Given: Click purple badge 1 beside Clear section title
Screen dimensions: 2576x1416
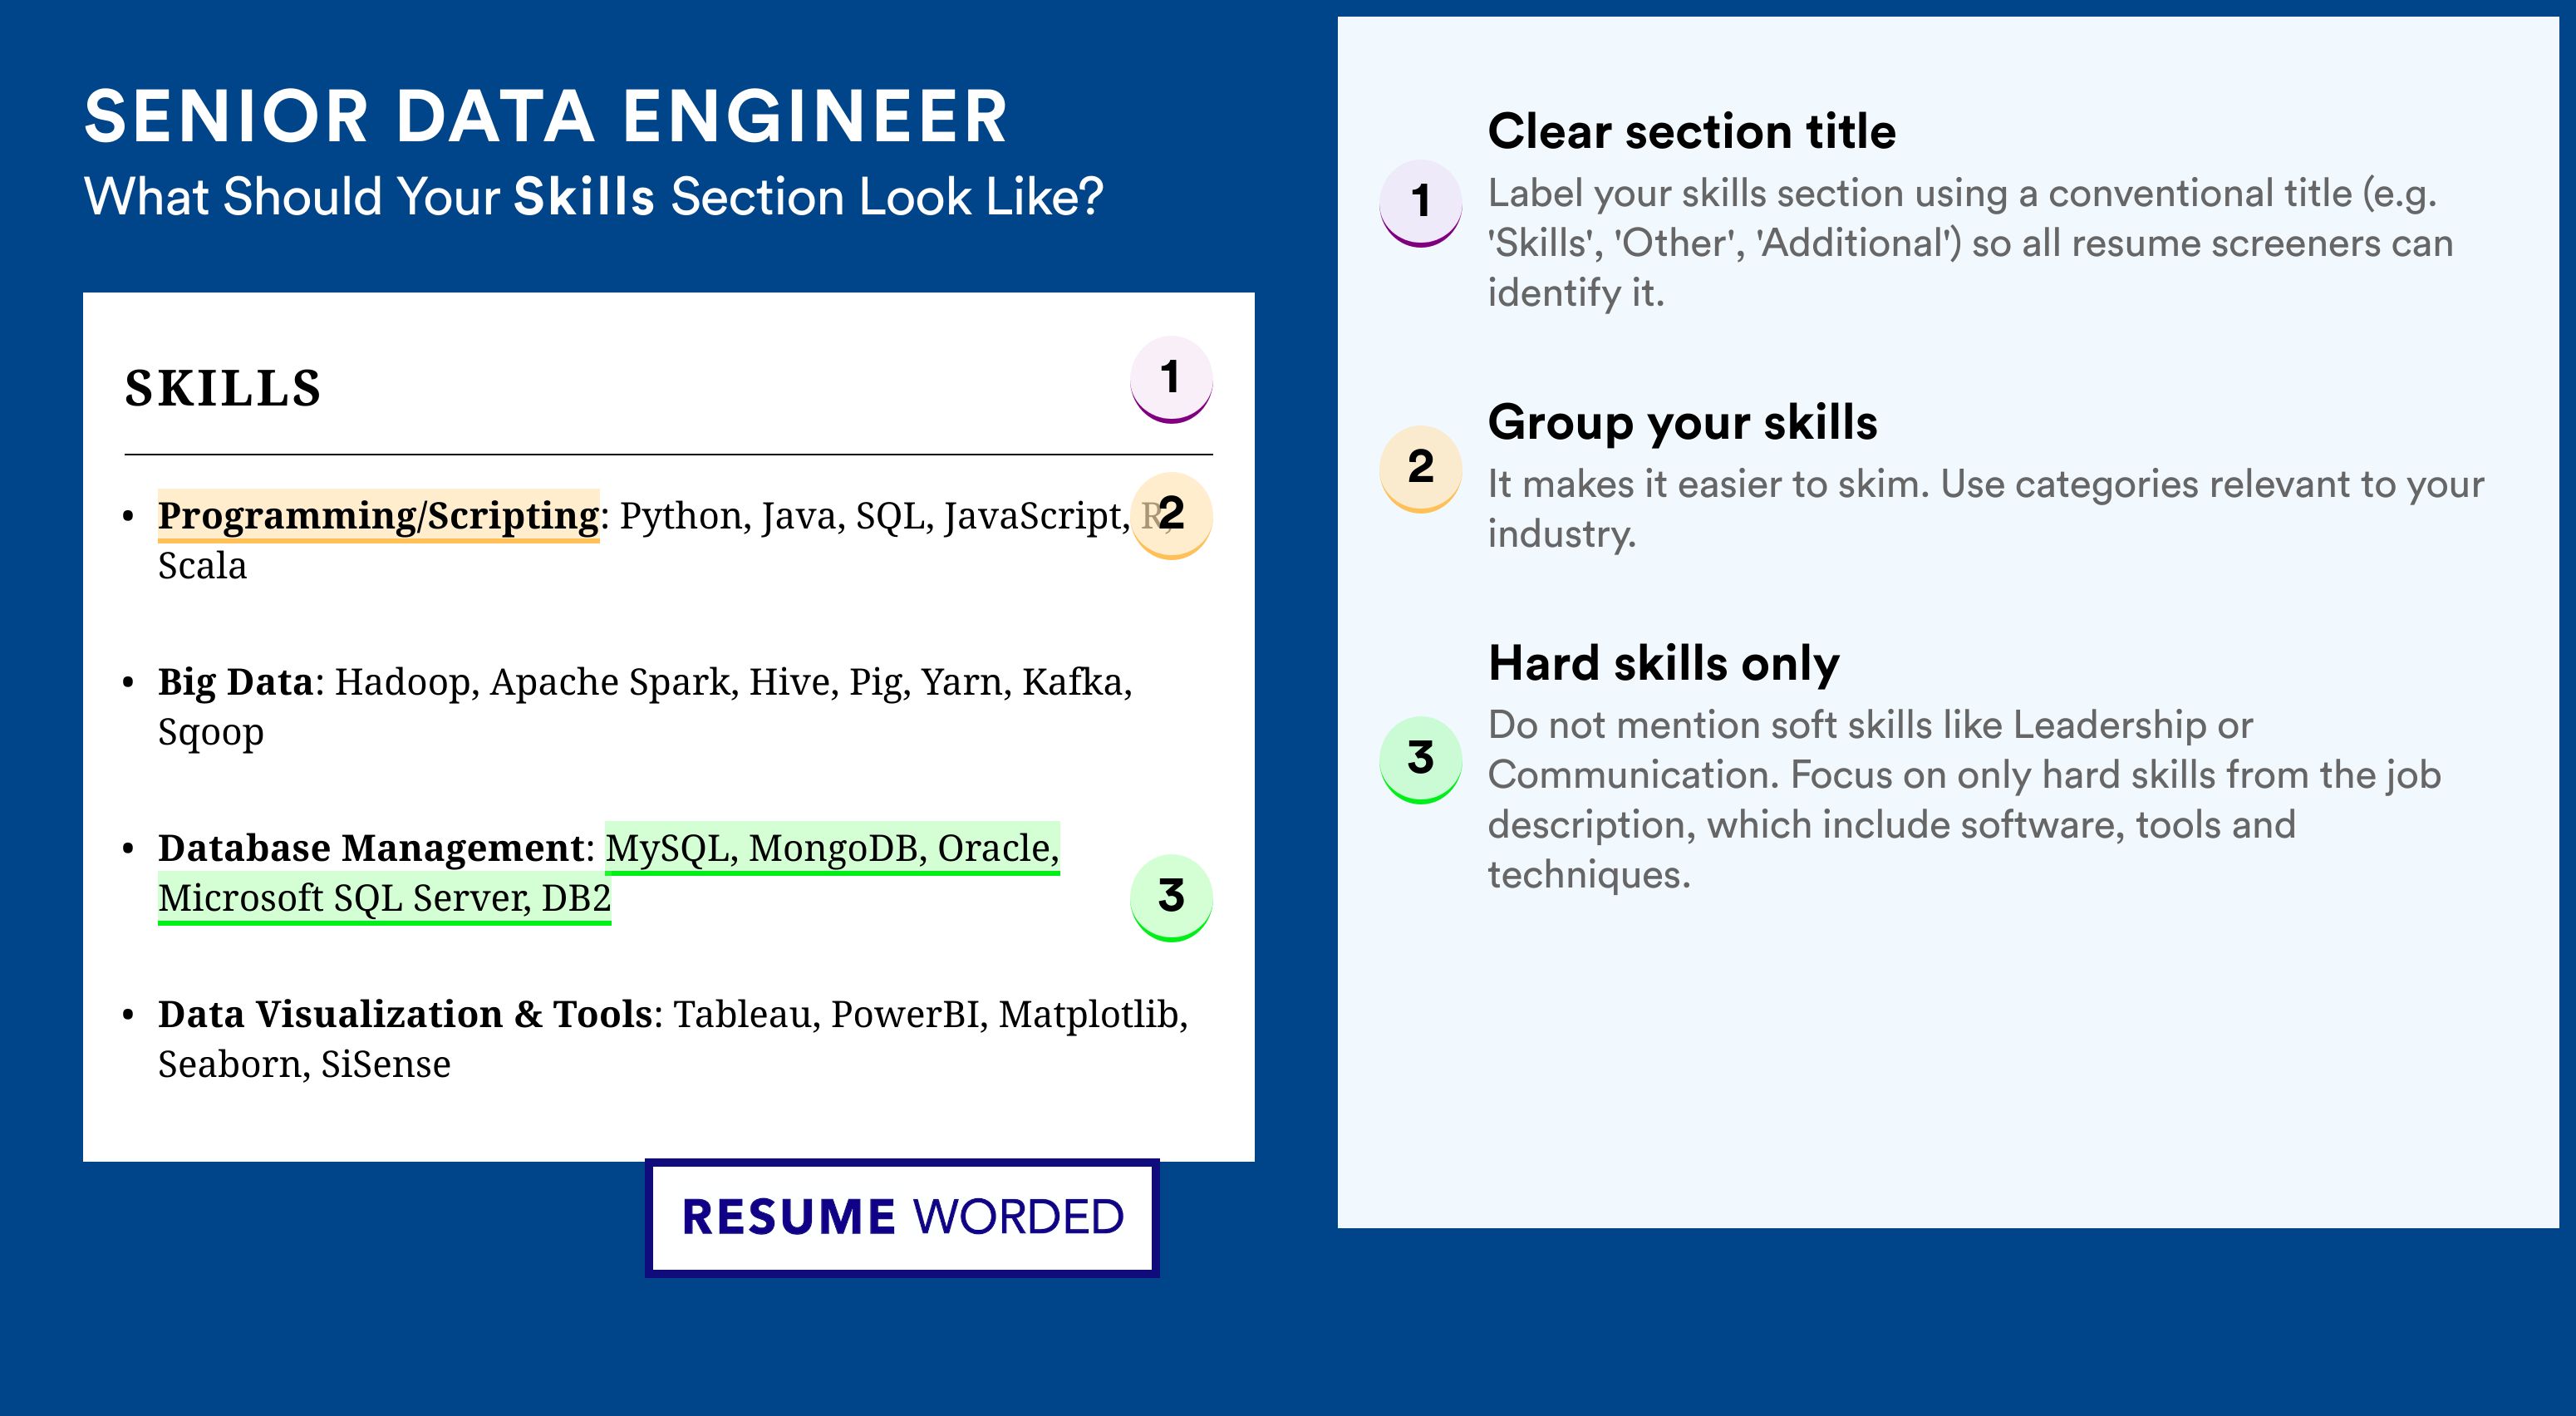Looking at the screenshot, I should pos(1421,203).
